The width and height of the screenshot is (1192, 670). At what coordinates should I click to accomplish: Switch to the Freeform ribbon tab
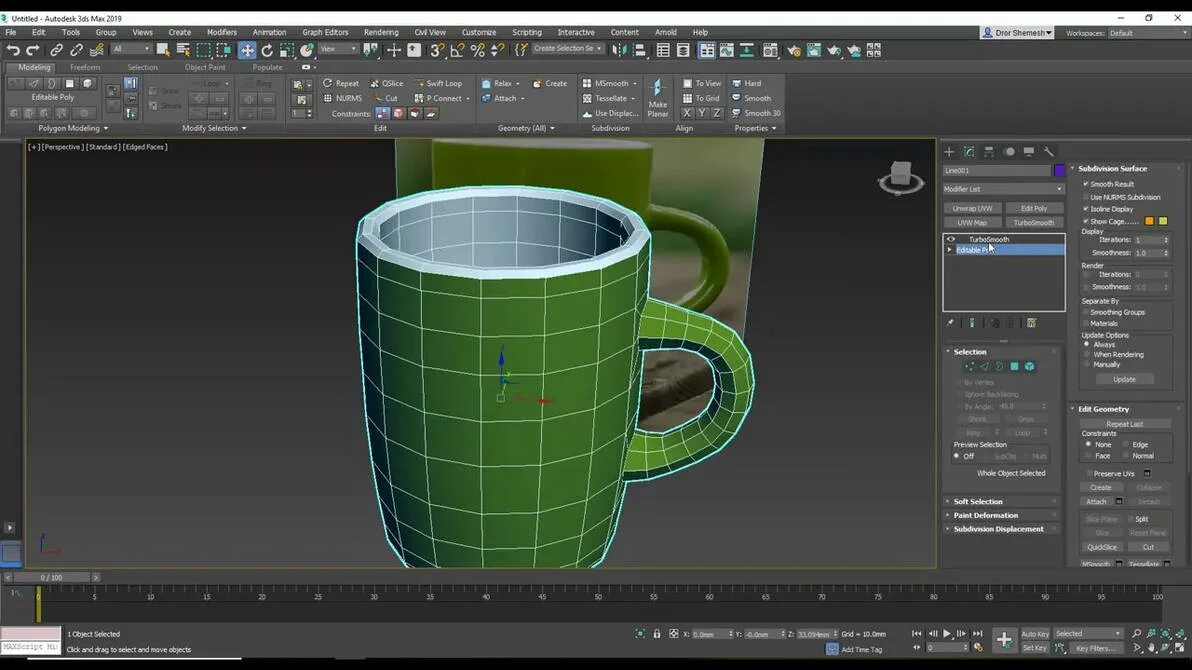click(85, 68)
